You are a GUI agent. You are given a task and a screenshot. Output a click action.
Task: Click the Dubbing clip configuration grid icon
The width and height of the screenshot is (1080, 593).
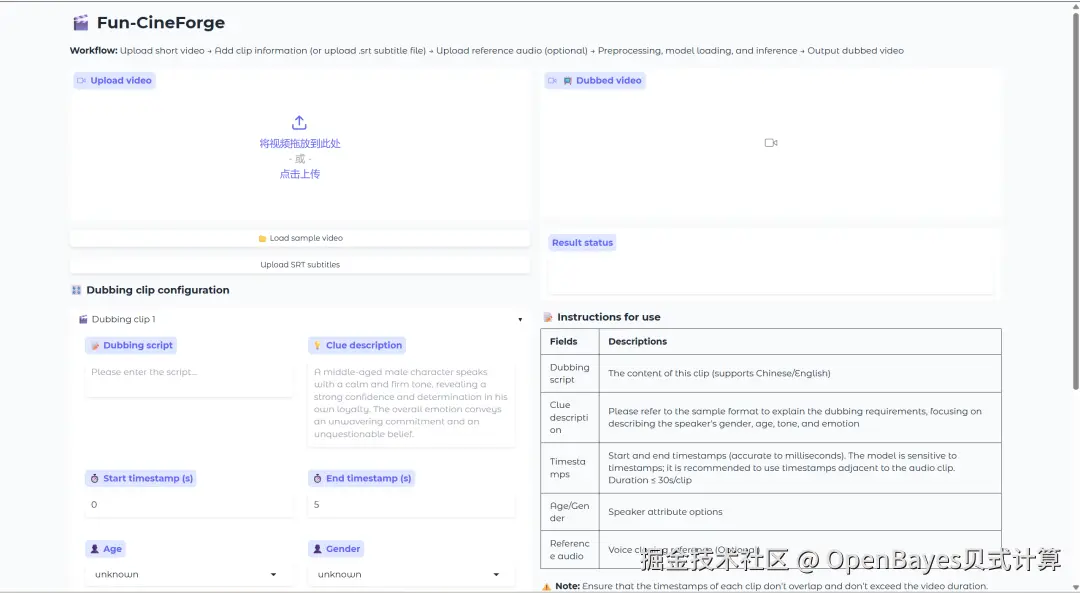75,290
